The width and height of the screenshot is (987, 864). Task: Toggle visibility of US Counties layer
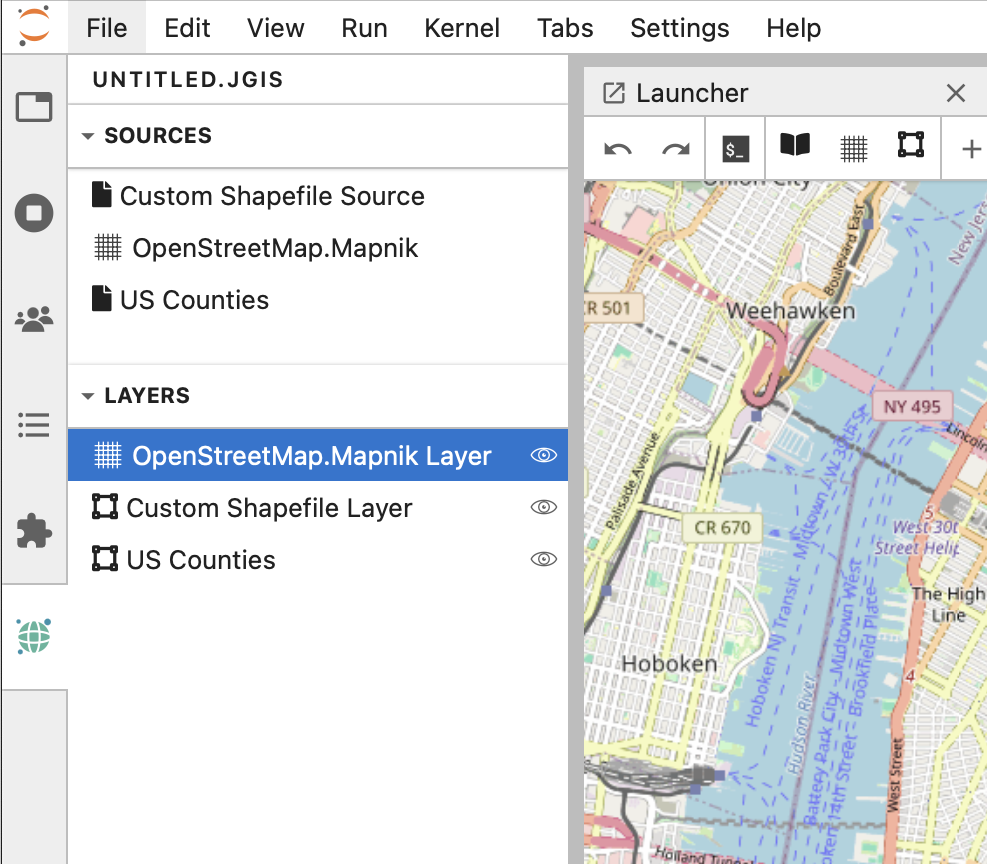coord(543,560)
